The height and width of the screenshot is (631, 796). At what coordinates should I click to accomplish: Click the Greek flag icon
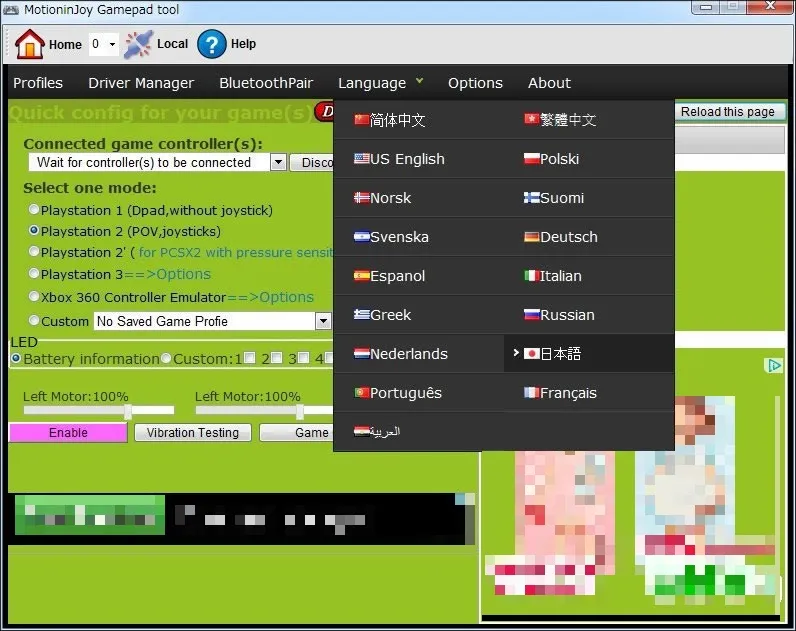[x=361, y=315]
